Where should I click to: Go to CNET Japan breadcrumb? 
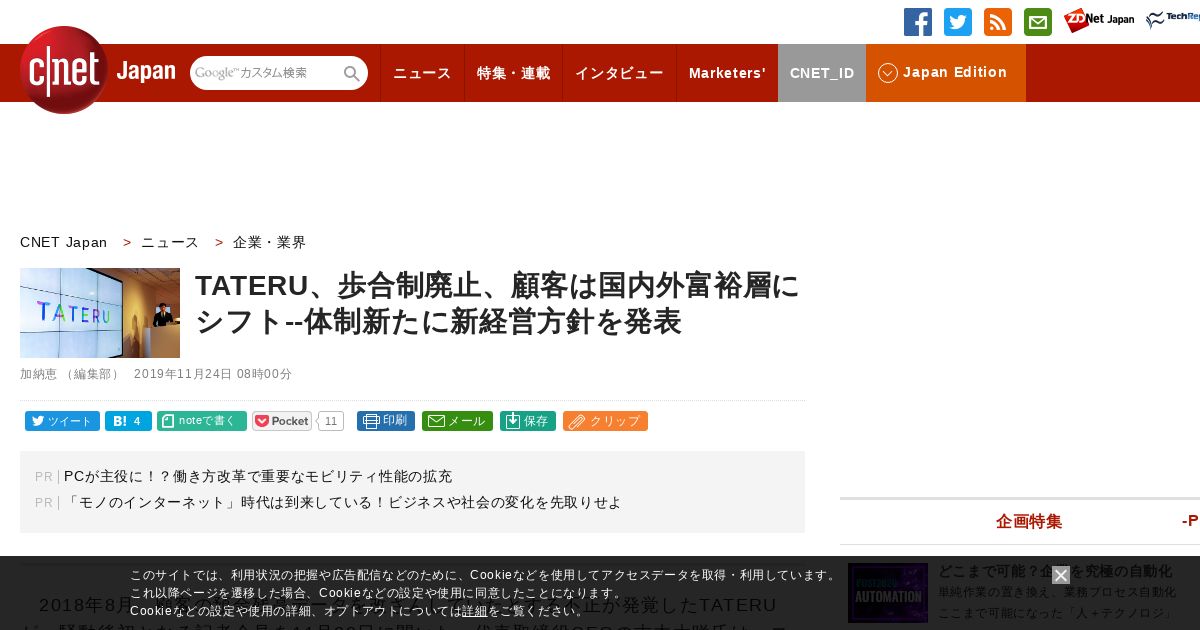[64, 242]
